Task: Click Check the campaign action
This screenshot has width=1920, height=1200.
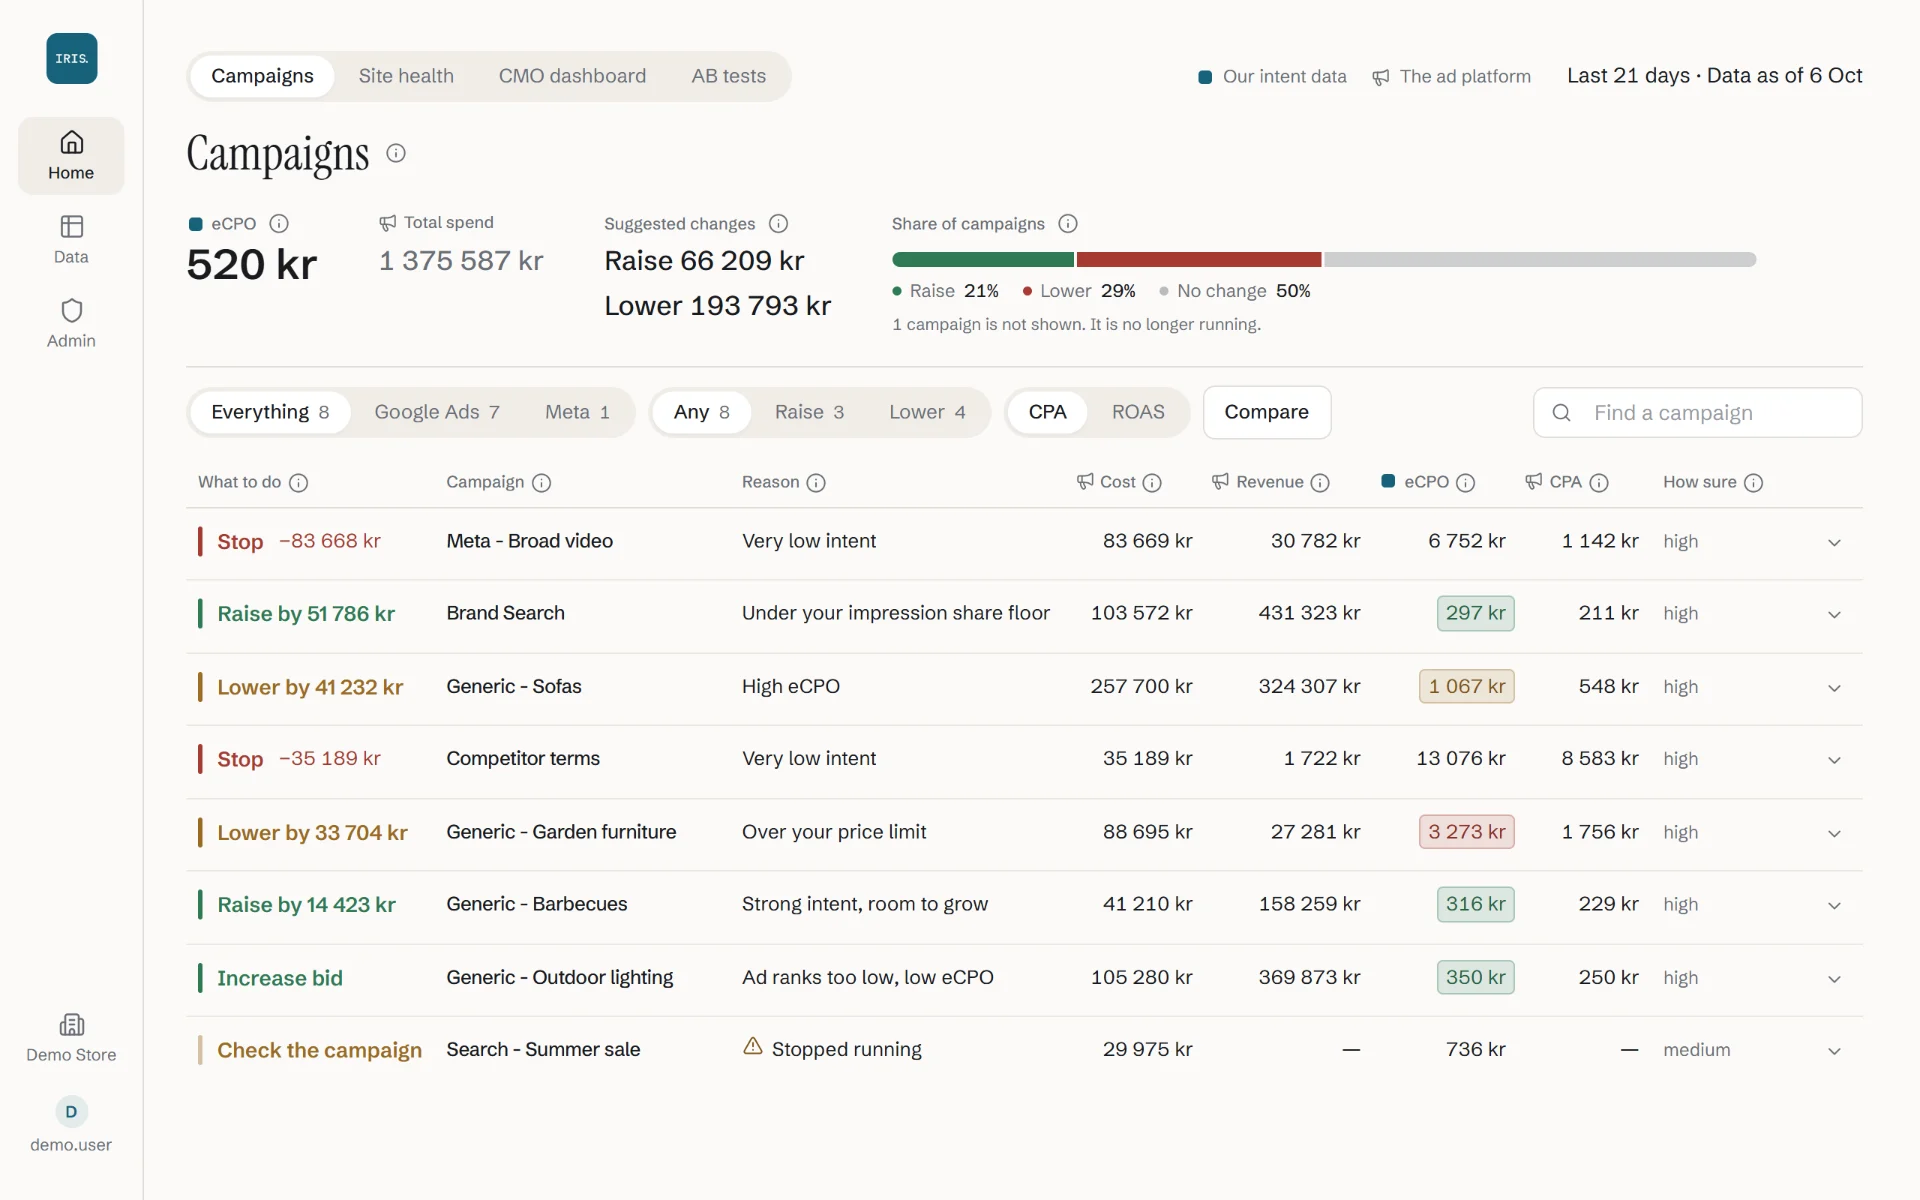Action: 319,1050
